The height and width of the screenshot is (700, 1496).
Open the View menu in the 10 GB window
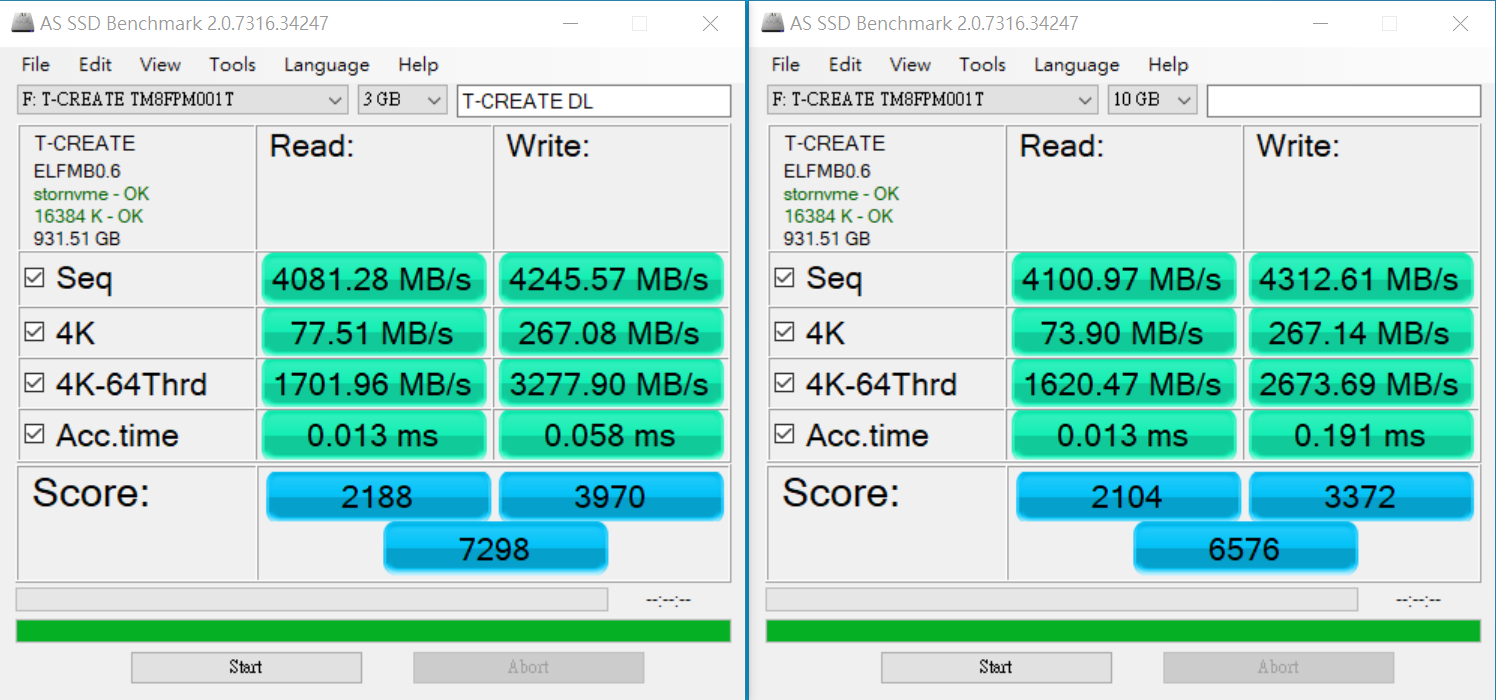[x=910, y=65]
